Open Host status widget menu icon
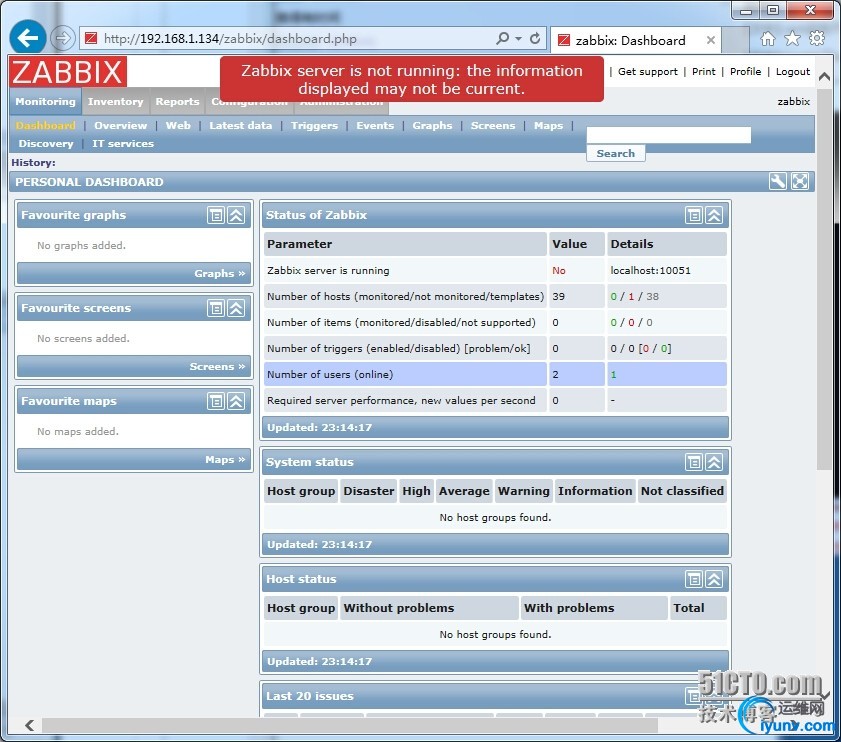 694,579
